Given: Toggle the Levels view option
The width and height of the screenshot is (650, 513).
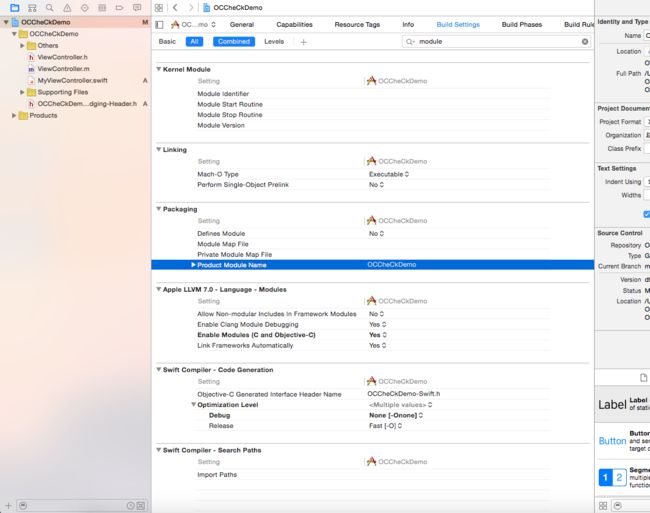Looking at the screenshot, I should [274, 41].
